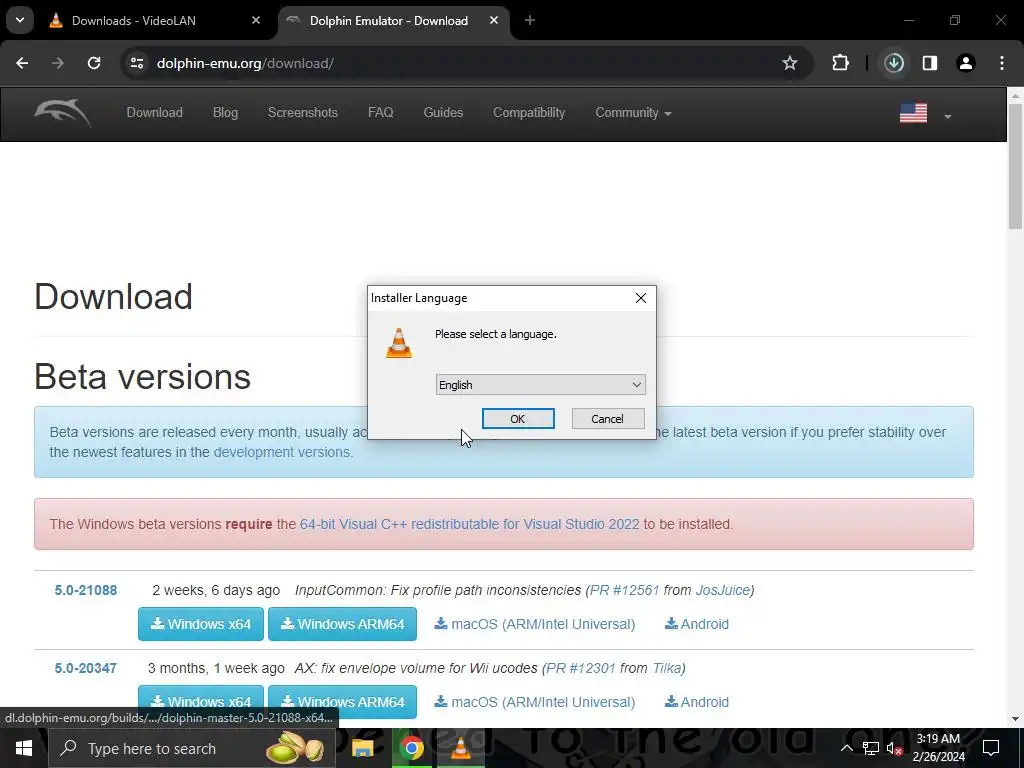This screenshot has height=768, width=1024.
Task: Open Chrome three-dot menu
Action: tap(1002, 63)
